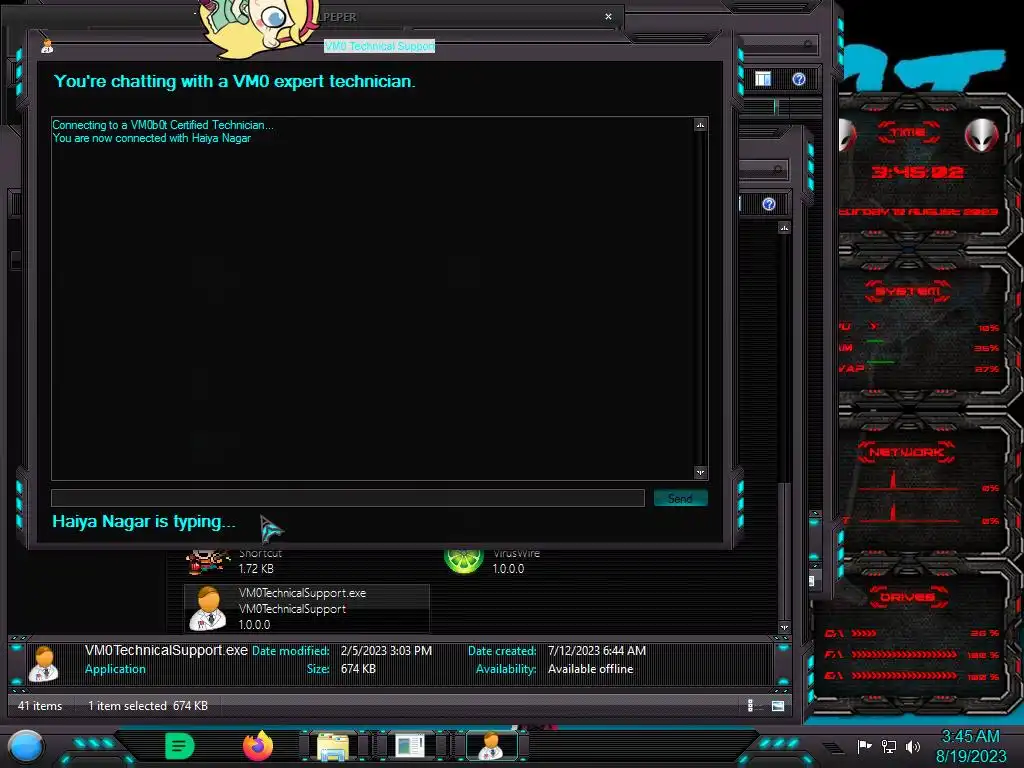Screen dimensions: 1024x768
Task: Click the upper blue help icon
Action: pyautogui.click(x=799, y=79)
